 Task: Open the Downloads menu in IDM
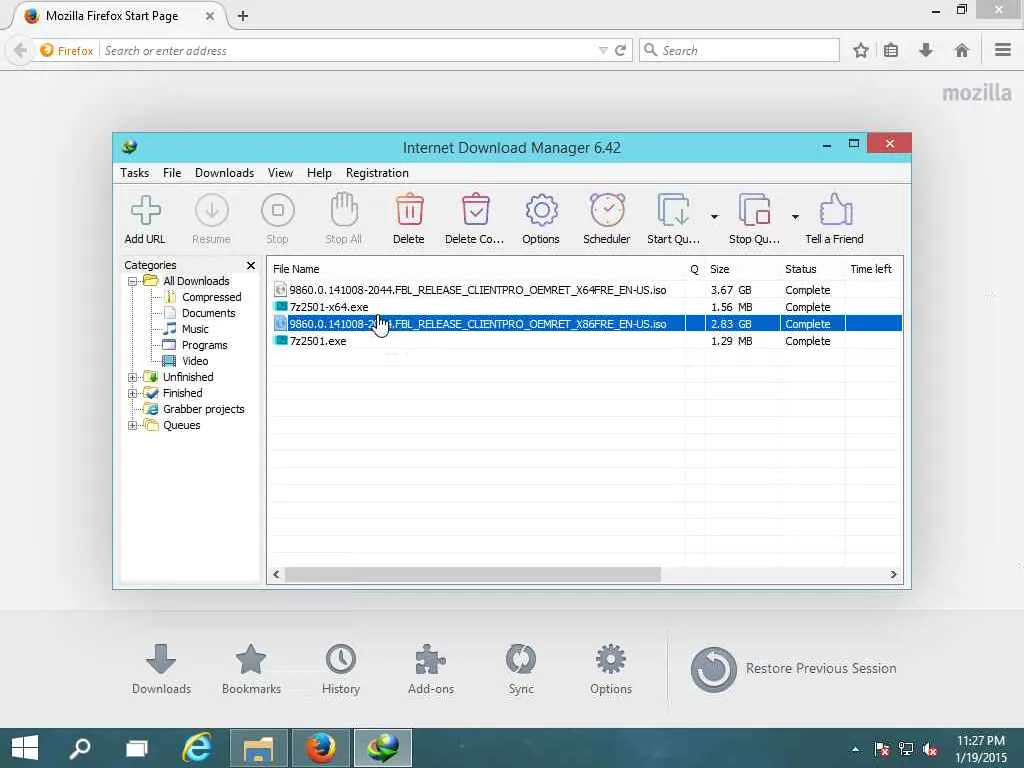click(224, 173)
